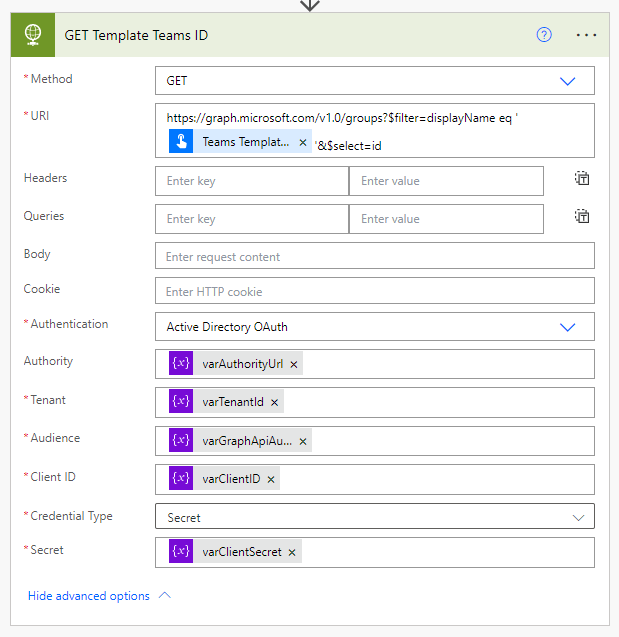Open the Credential Type dropdown

(578, 518)
